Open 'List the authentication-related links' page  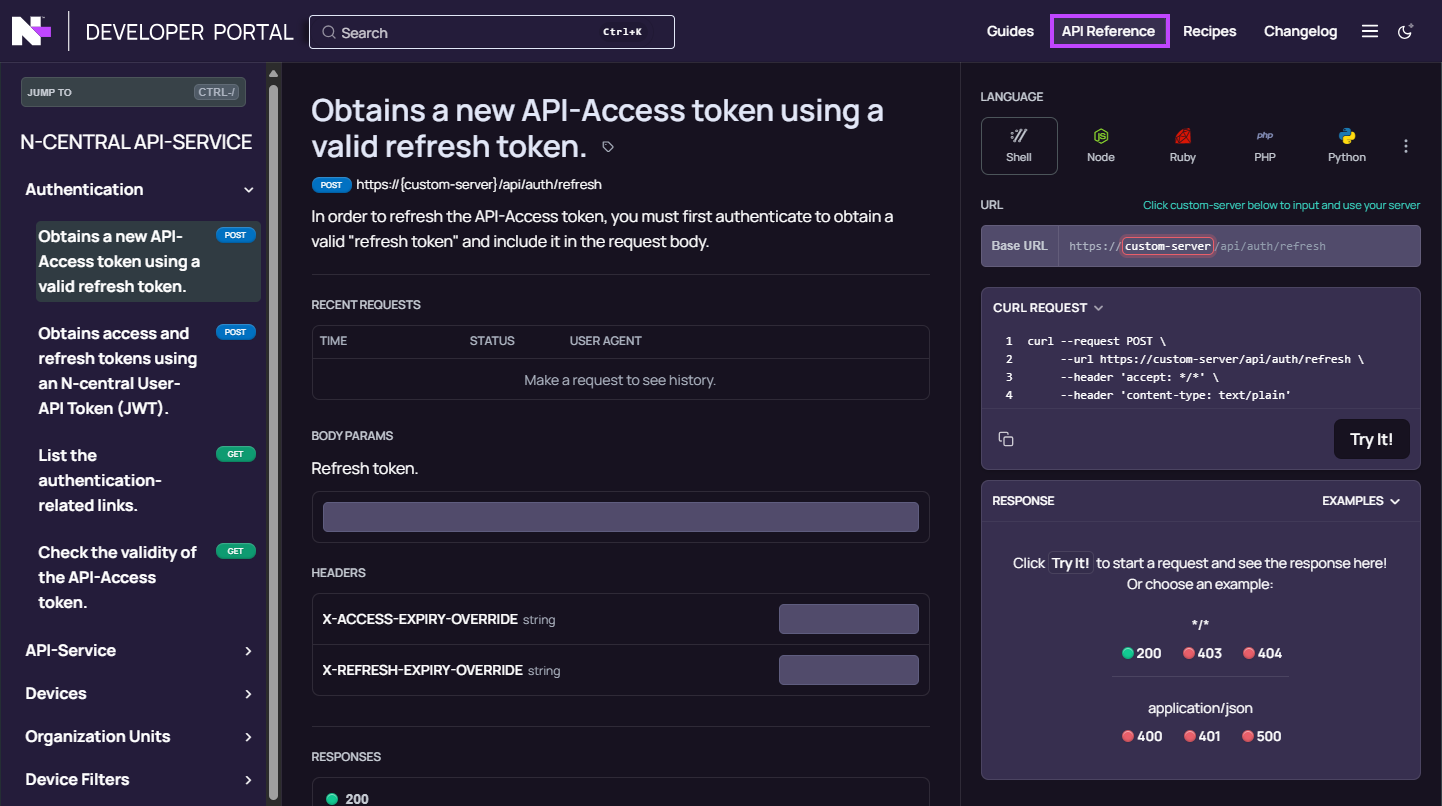[x=148, y=481]
